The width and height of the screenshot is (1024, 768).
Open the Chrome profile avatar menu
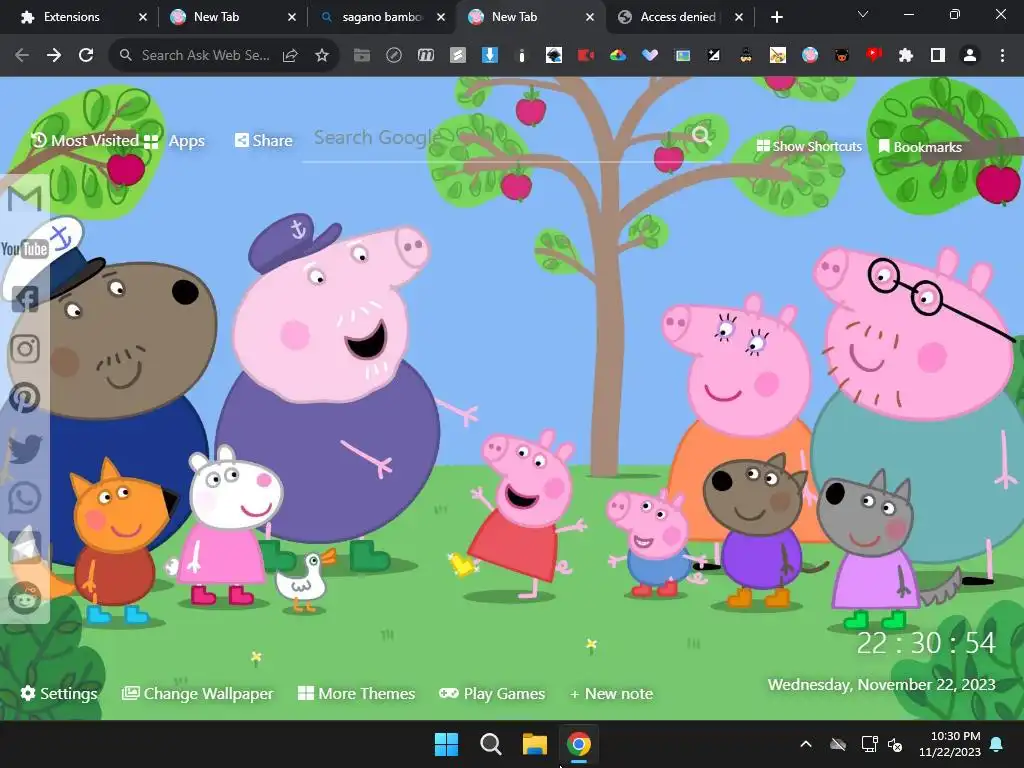970,56
